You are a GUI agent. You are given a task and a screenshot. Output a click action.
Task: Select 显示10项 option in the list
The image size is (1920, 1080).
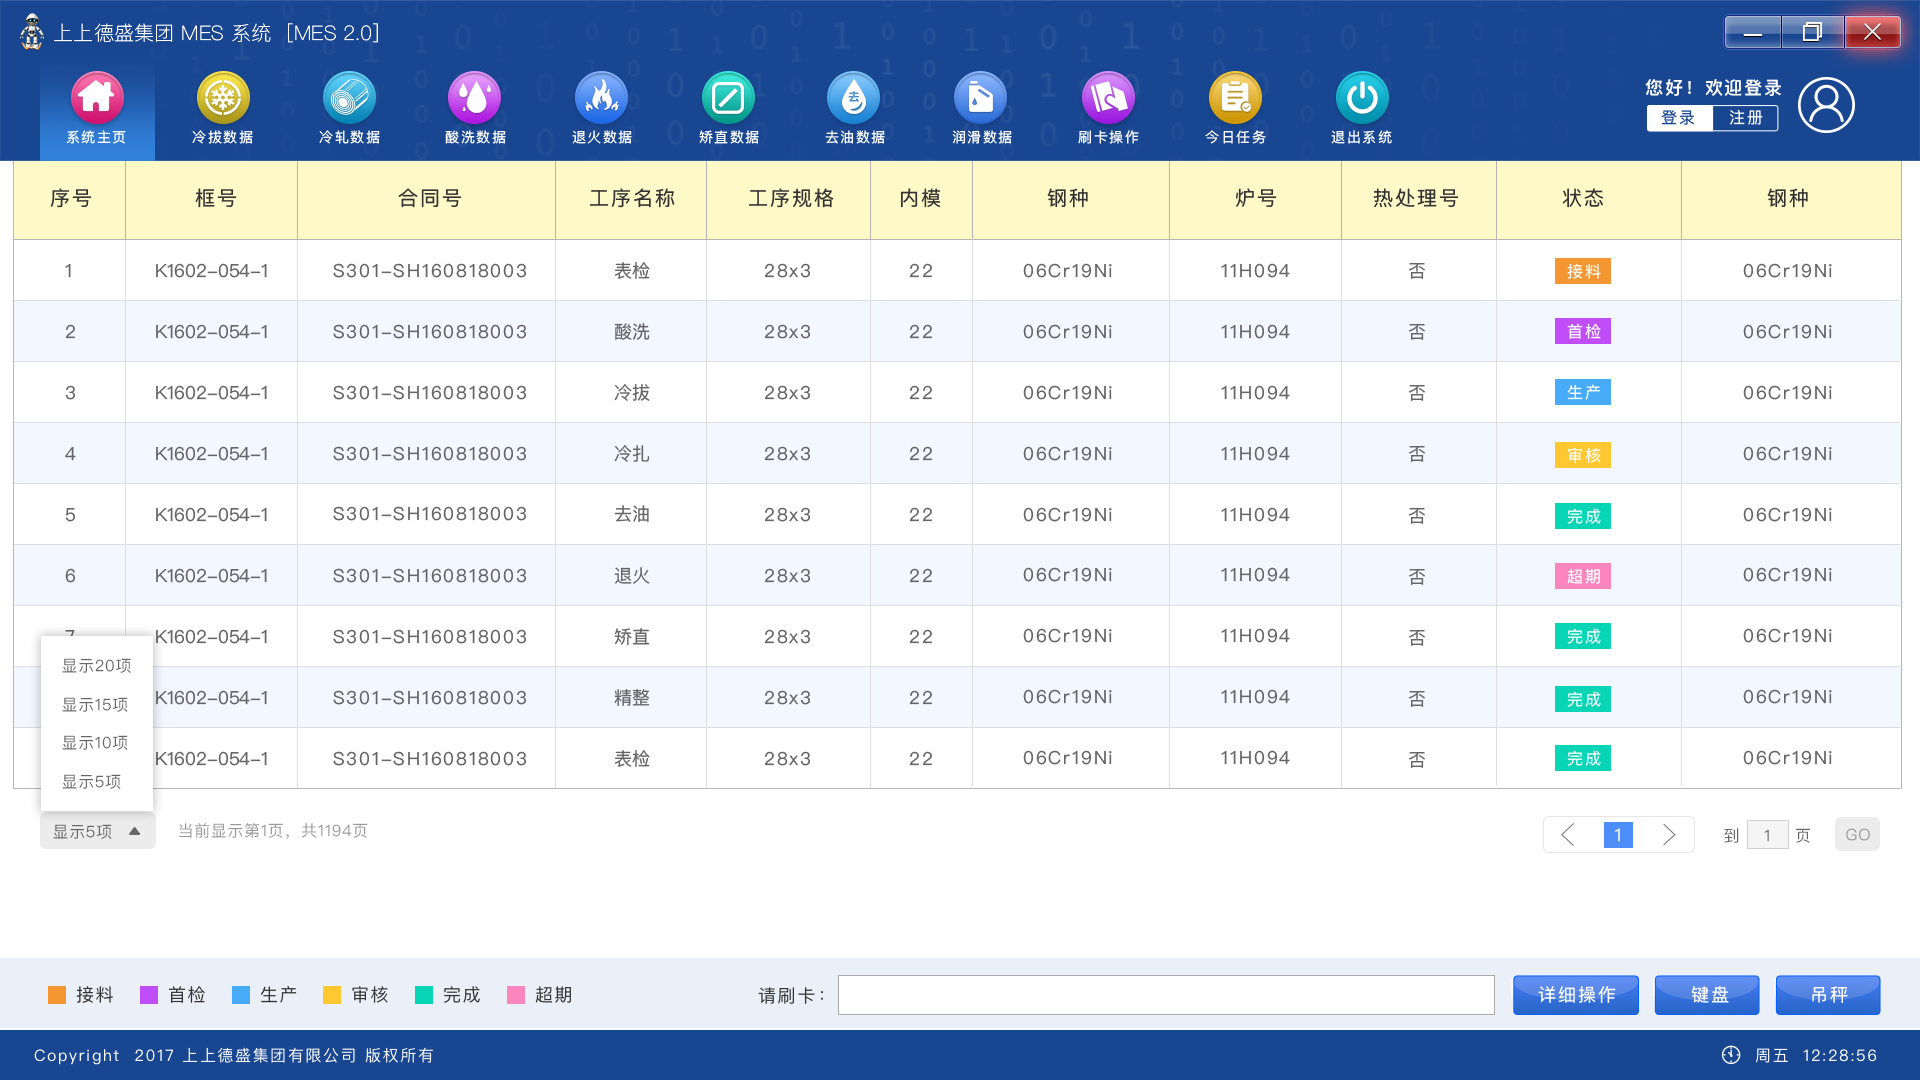pyautogui.click(x=95, y=743)
